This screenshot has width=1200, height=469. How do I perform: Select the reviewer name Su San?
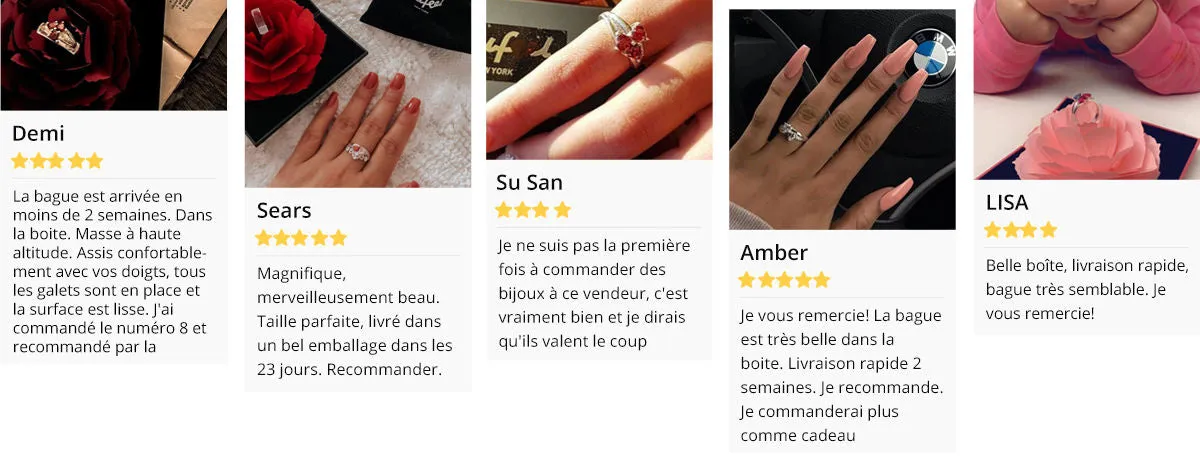(529, 183)
